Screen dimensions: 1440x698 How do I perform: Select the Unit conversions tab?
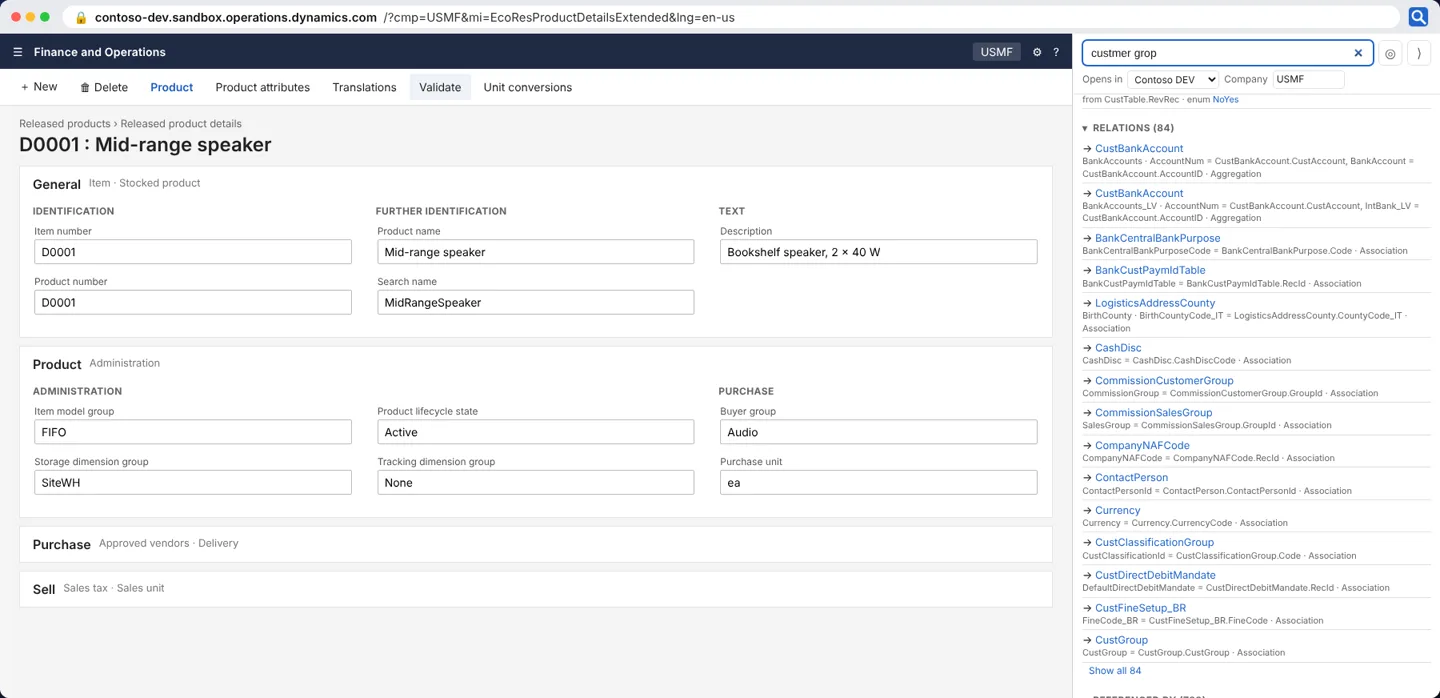click(x=528, y=87)
